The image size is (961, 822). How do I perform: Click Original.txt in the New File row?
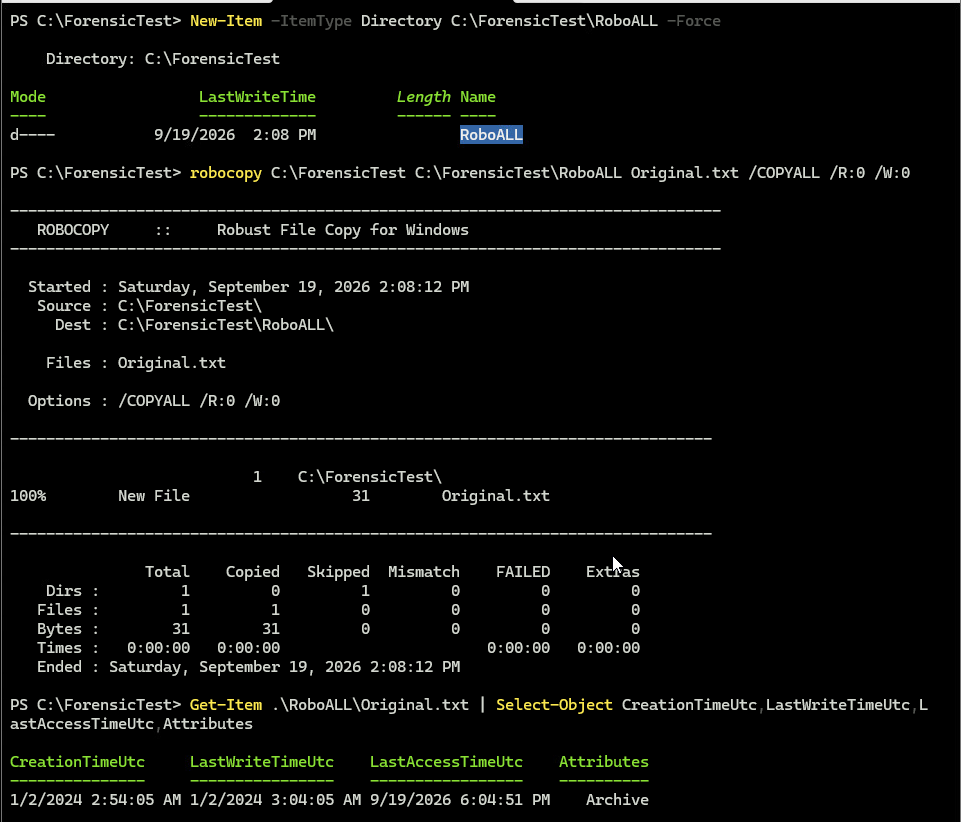click(496, 496)
